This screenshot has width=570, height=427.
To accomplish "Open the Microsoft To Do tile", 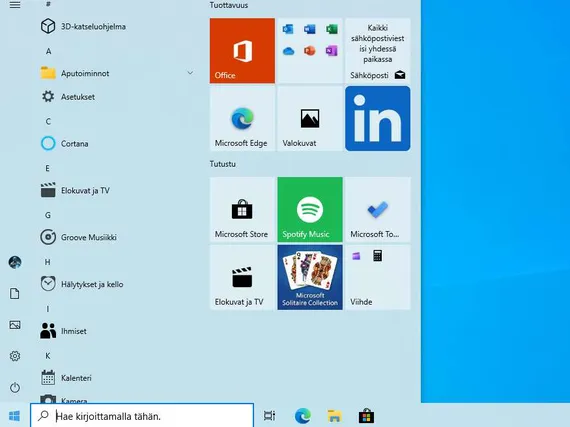I will 378,210.
